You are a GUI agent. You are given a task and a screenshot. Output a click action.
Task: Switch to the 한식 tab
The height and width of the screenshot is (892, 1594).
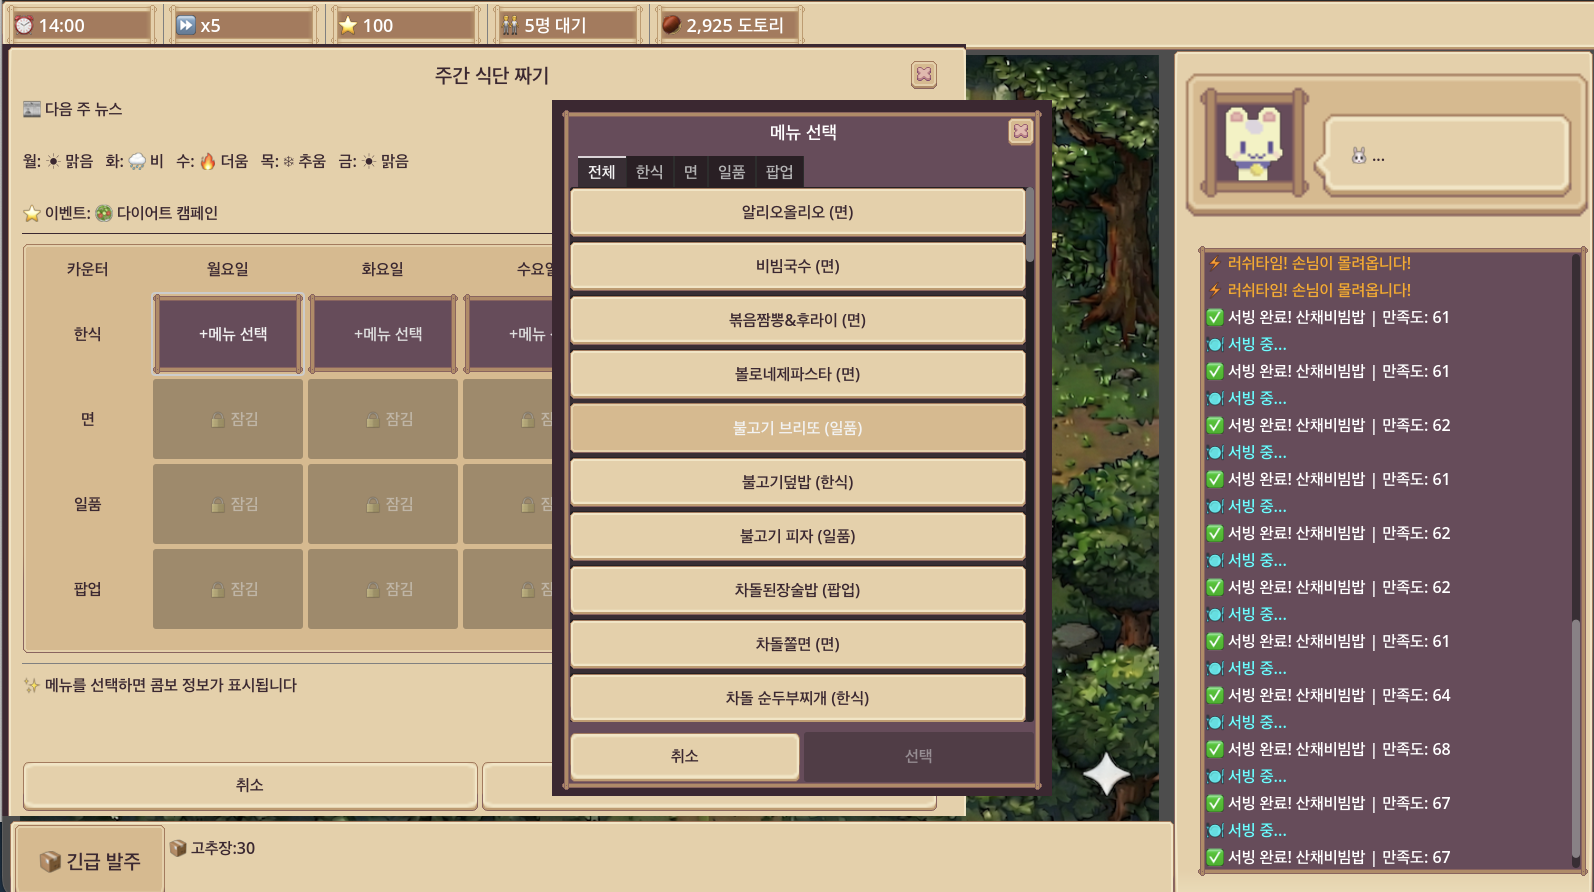649,172
